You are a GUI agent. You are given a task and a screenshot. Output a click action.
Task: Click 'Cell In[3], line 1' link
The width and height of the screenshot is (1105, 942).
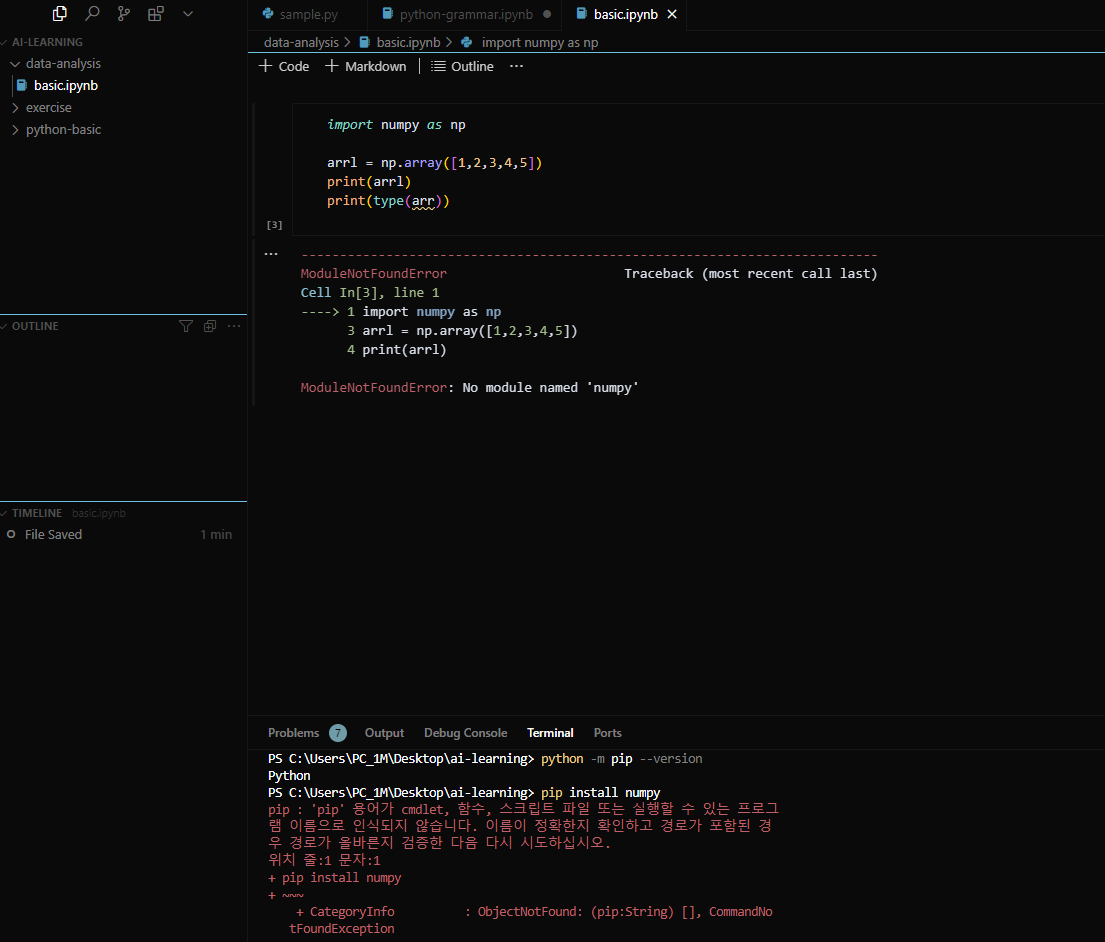(x=370, y=292)
